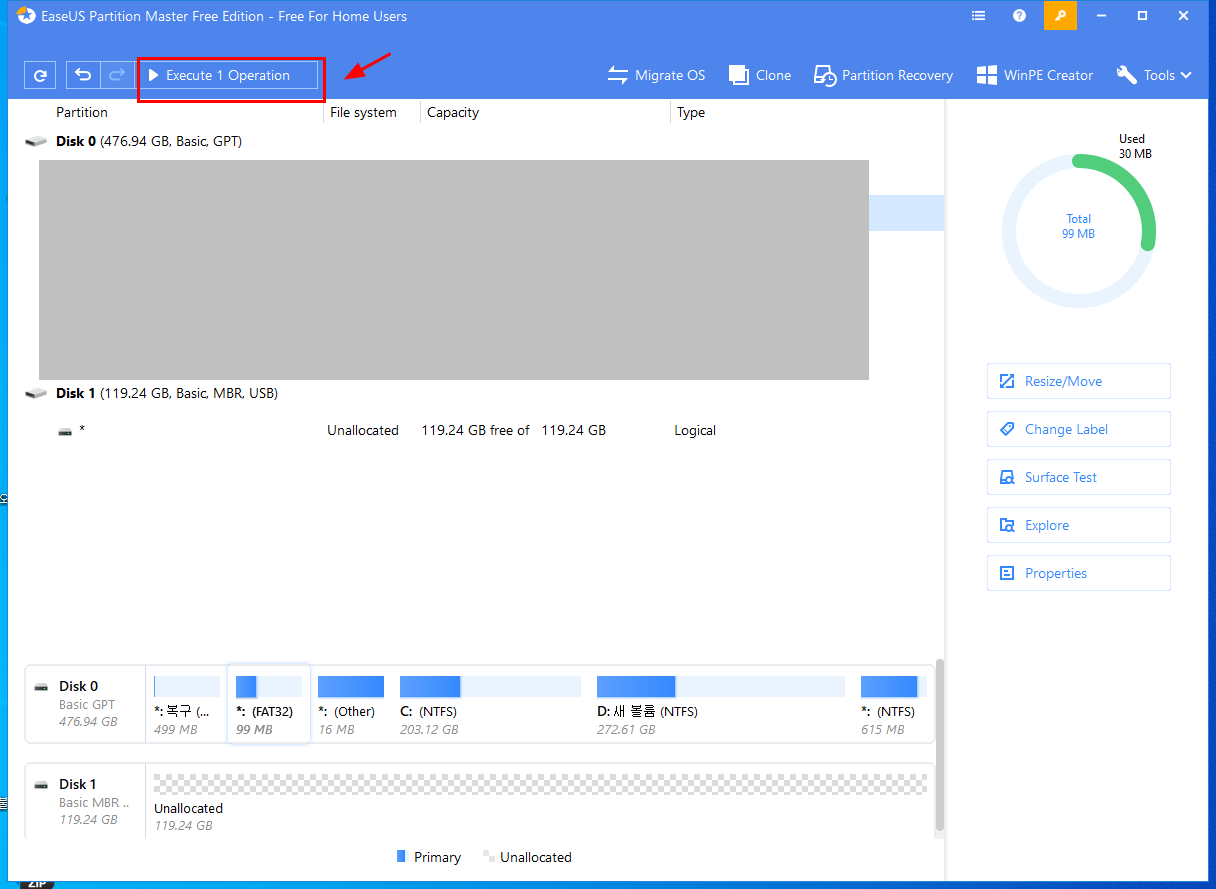Click the icon beside the unallocated partition row
This screenshot has height=889, width=1216.
point(65,431)
